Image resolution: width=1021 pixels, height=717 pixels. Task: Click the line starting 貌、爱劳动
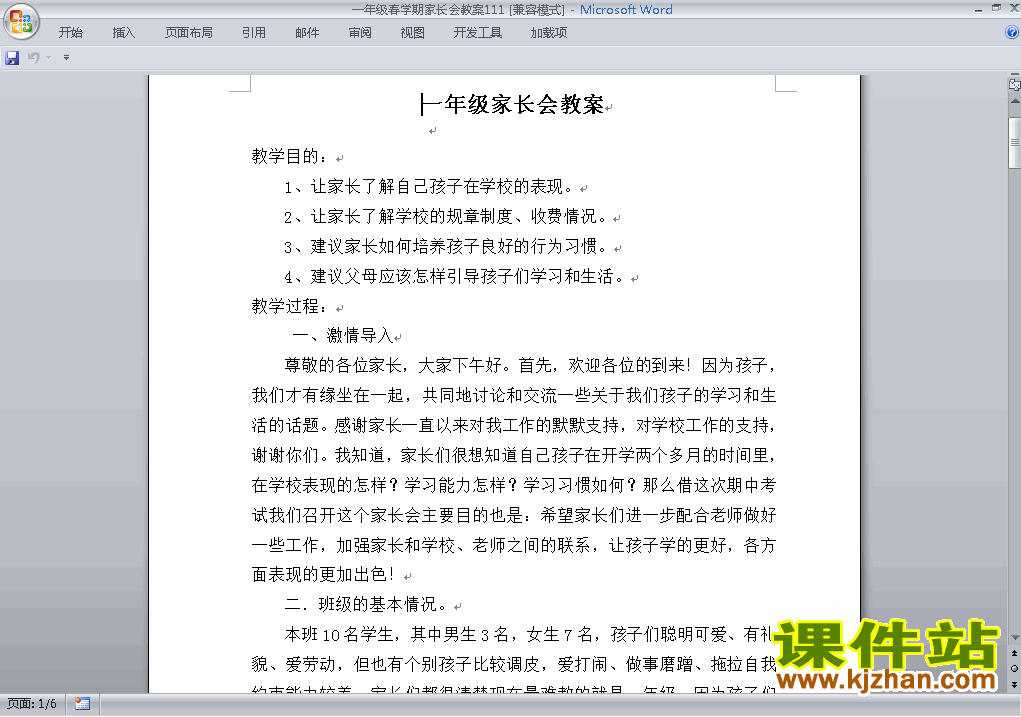pos(514,665)
